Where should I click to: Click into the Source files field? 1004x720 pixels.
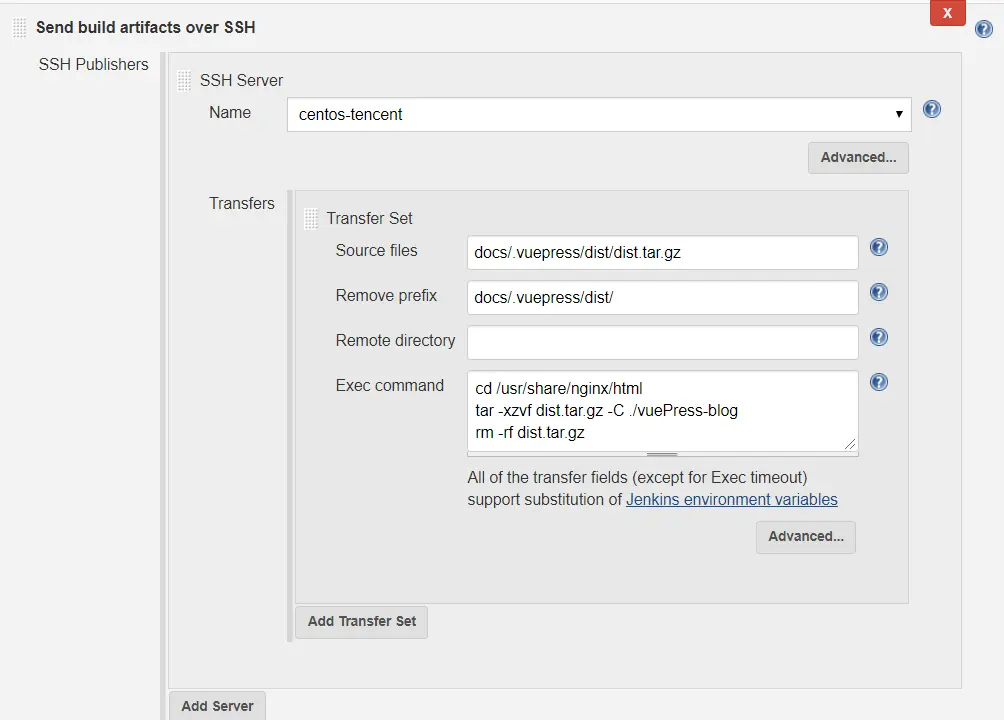tap(662, 253)
